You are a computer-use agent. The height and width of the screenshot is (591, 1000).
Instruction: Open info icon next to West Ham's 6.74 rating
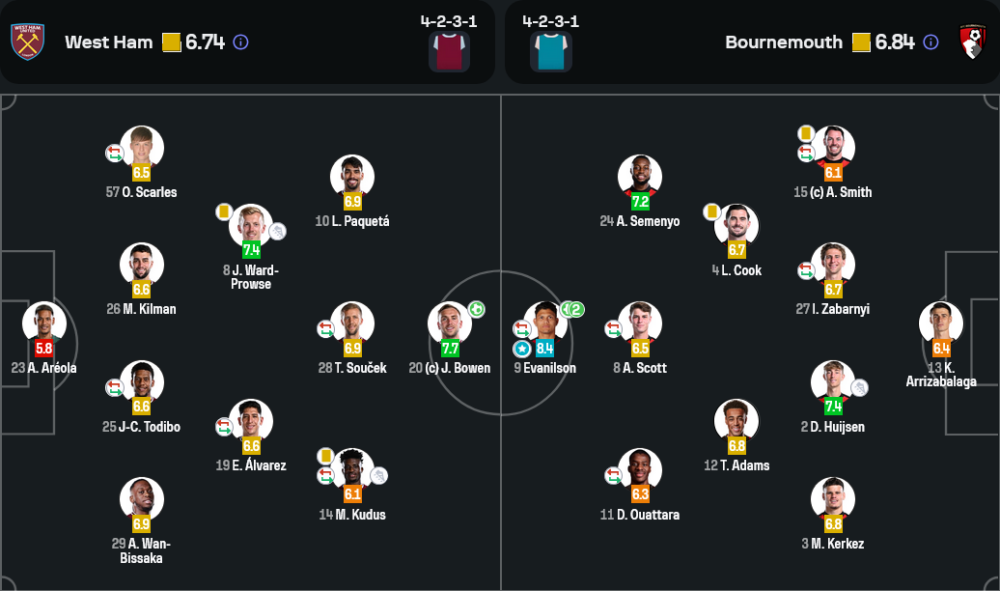[241, 43]
